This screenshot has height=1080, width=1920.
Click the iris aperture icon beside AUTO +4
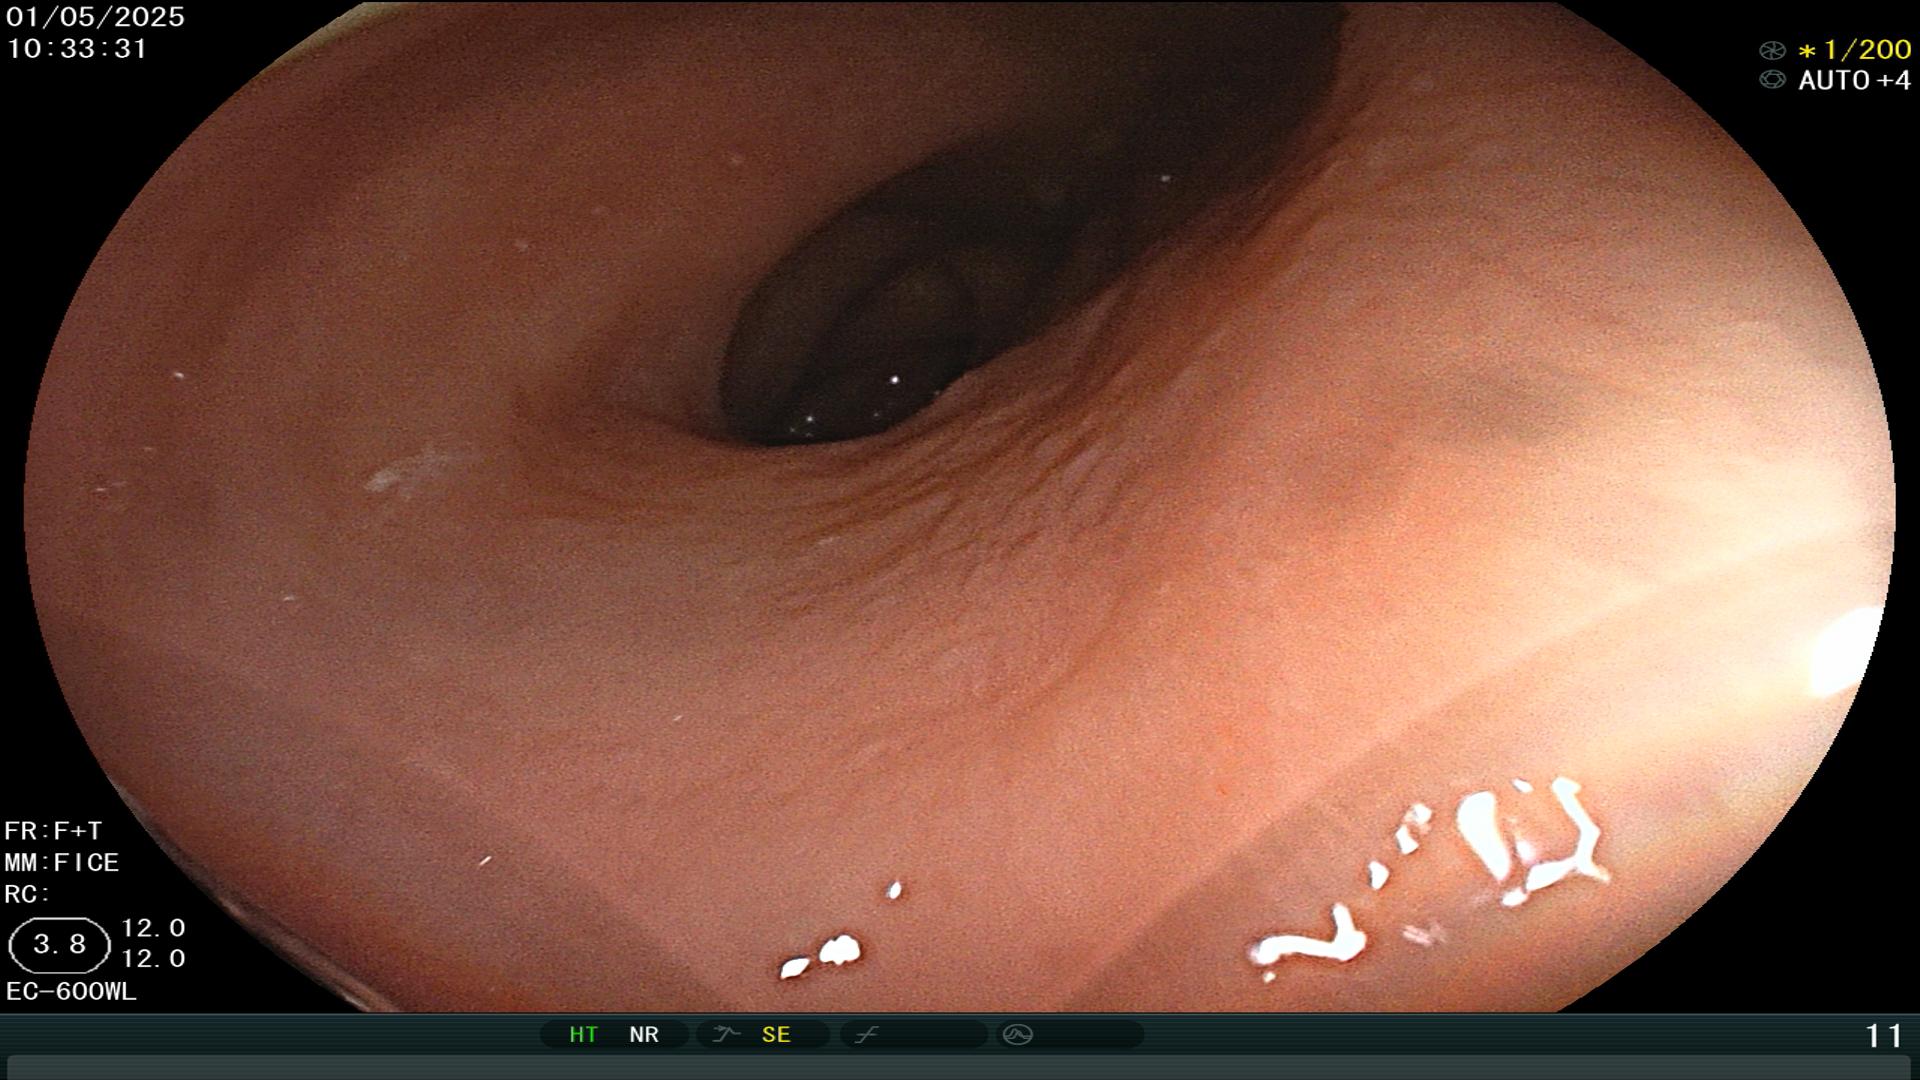pos(1772,80)
